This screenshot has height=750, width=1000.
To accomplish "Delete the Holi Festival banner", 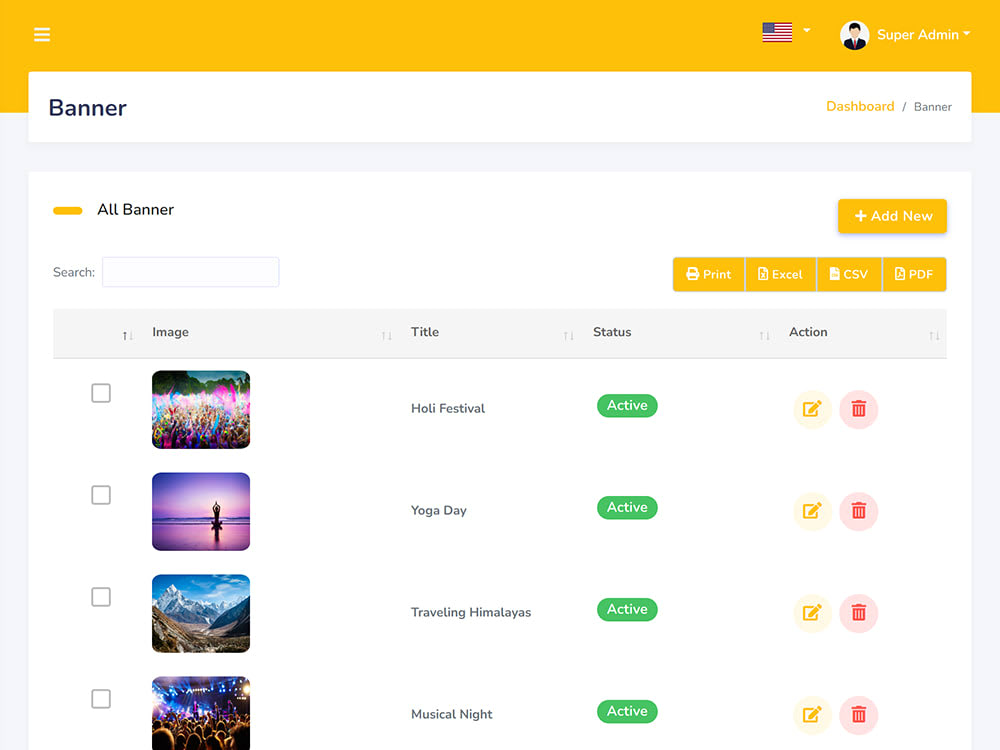I will 858,409.
